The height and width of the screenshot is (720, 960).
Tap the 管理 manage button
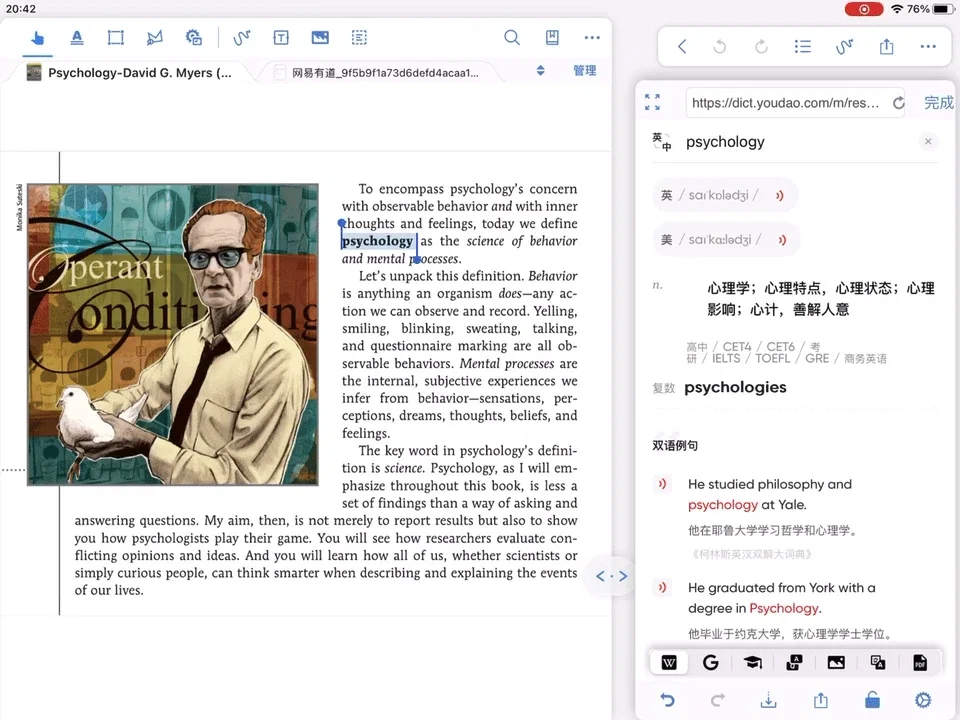pyautogui.click(x=584, y=71)
